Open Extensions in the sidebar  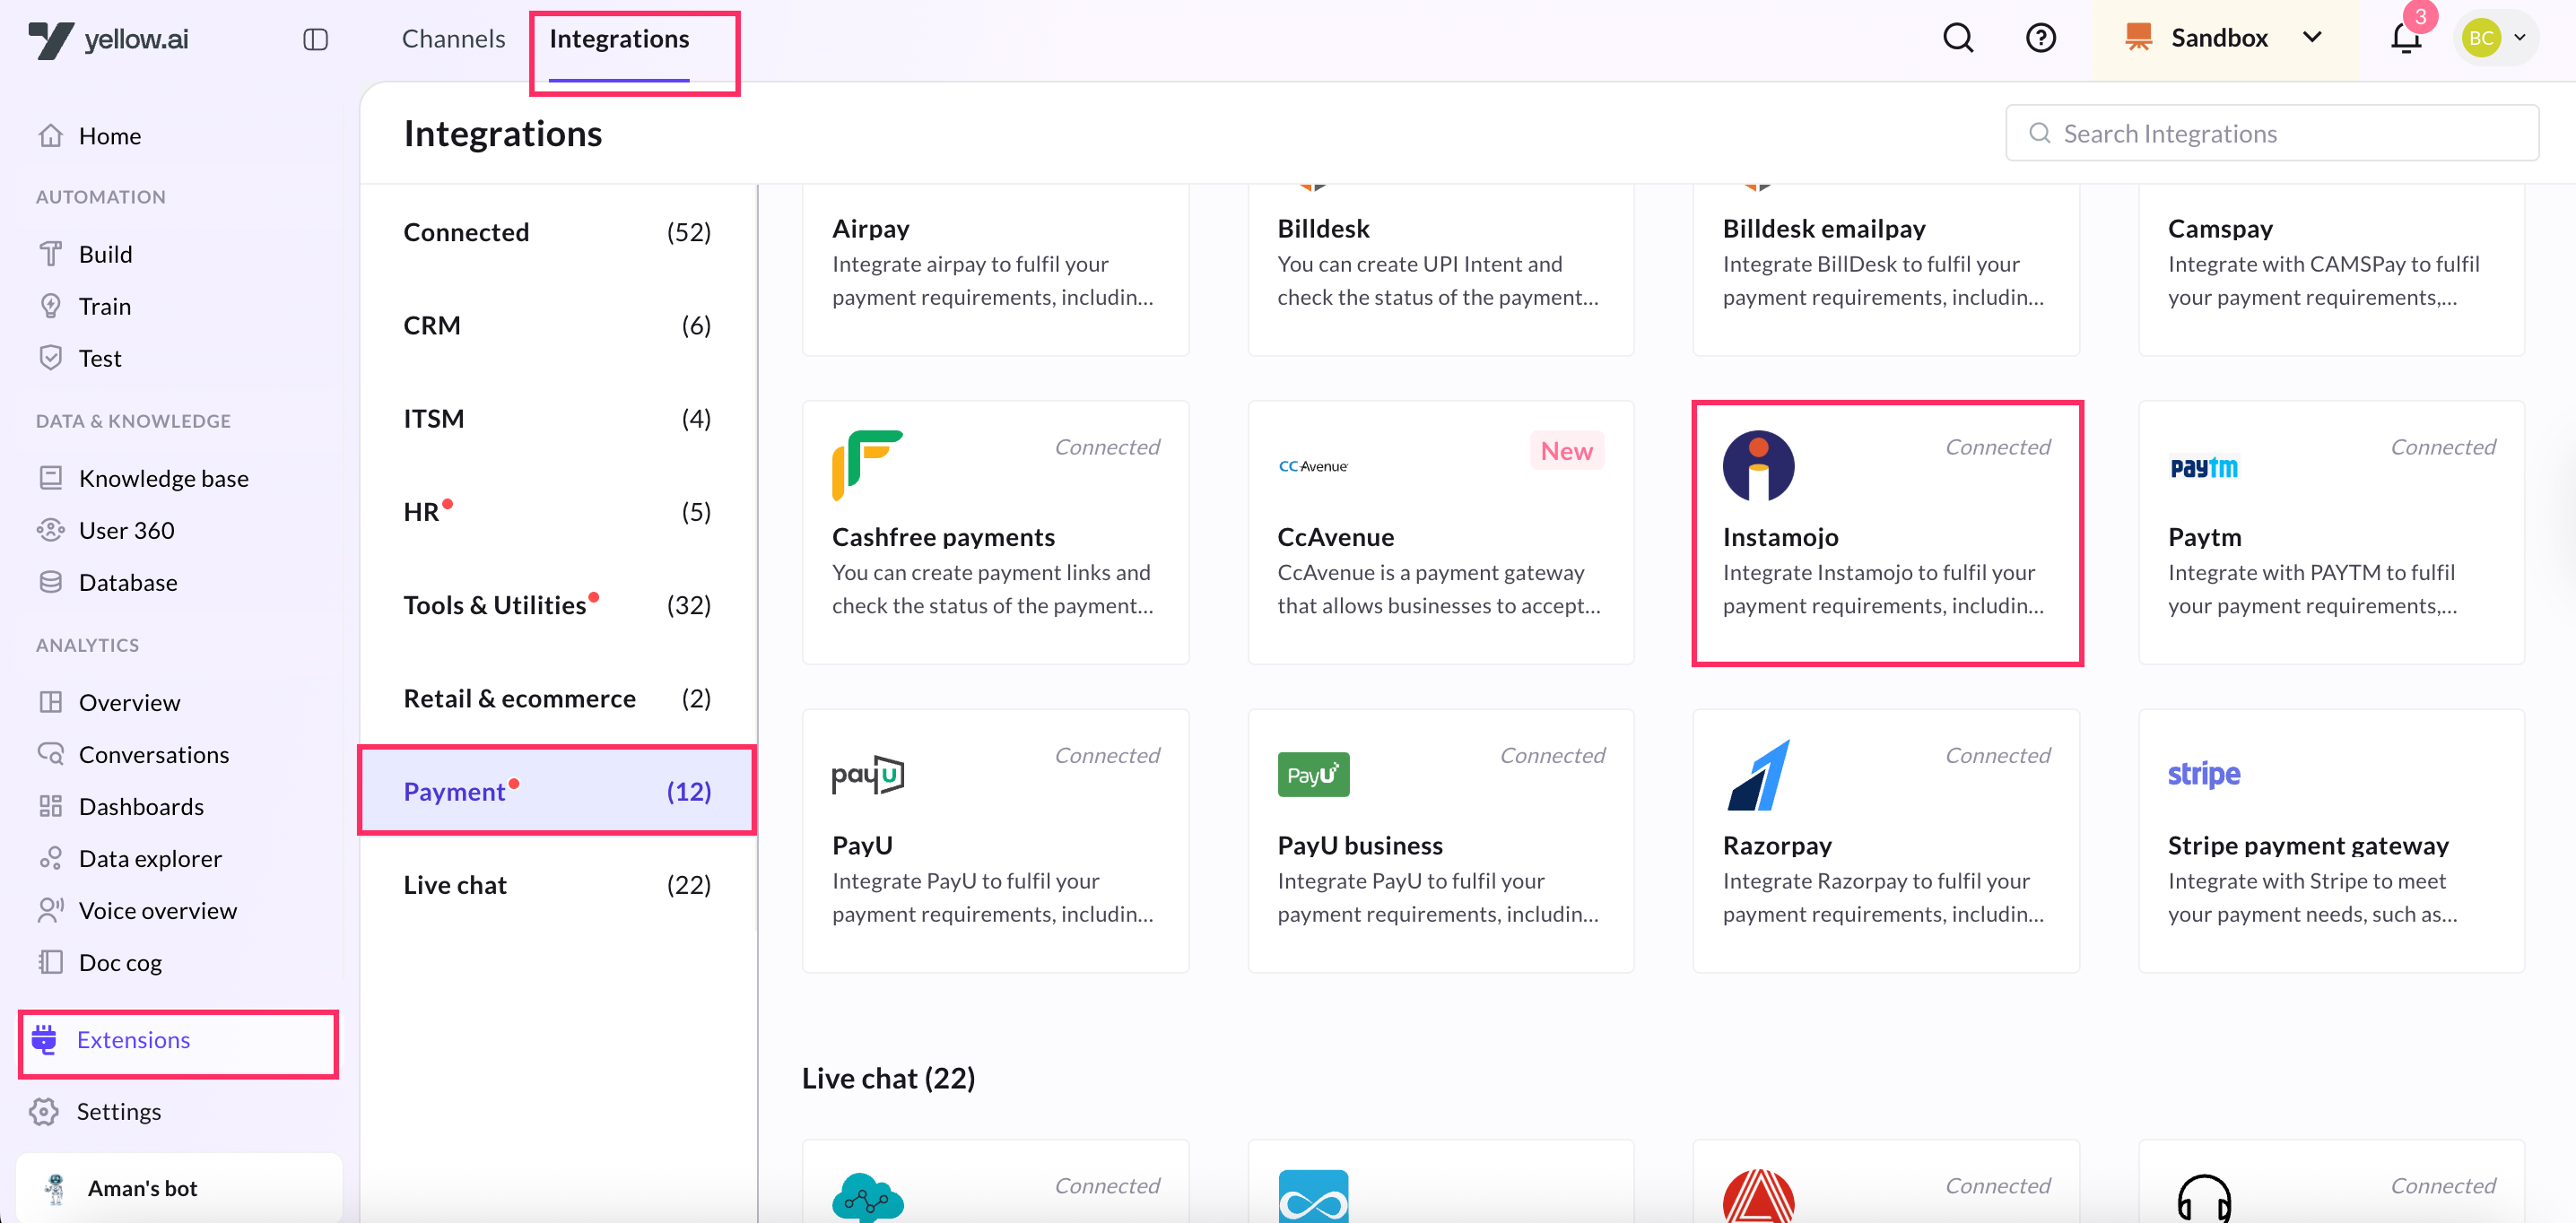pos(178,1040)
